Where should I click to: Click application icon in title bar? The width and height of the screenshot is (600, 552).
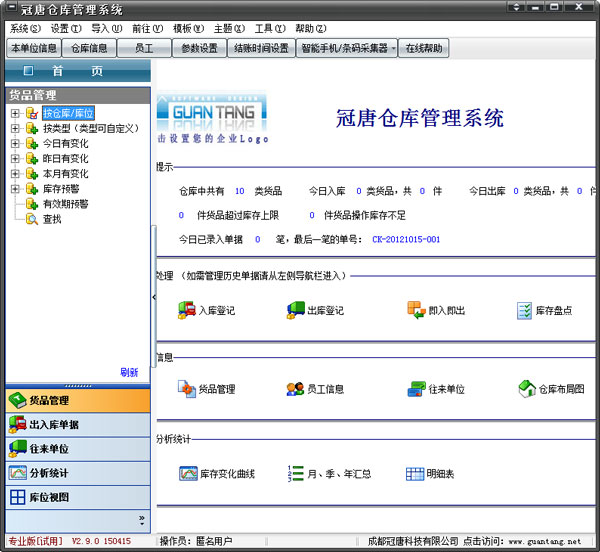11,8
